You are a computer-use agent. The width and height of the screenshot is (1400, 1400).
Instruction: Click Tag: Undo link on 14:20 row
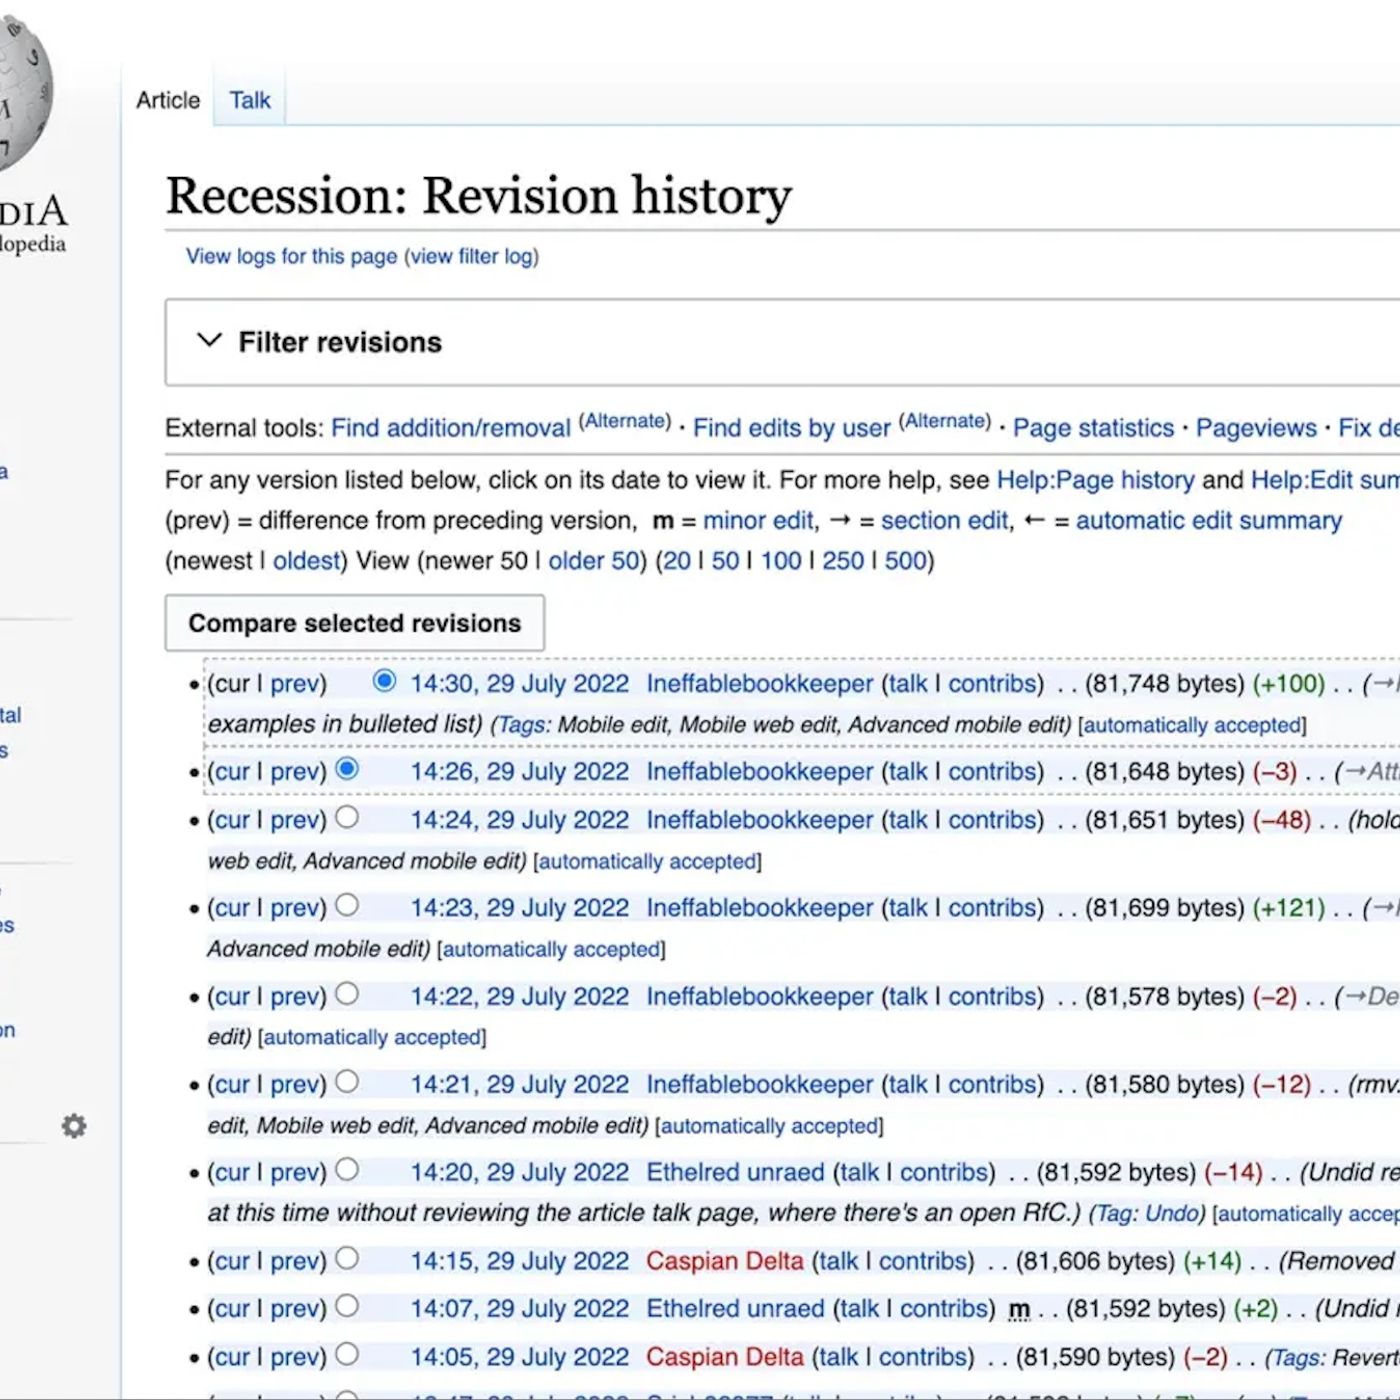point(1146,1213)
